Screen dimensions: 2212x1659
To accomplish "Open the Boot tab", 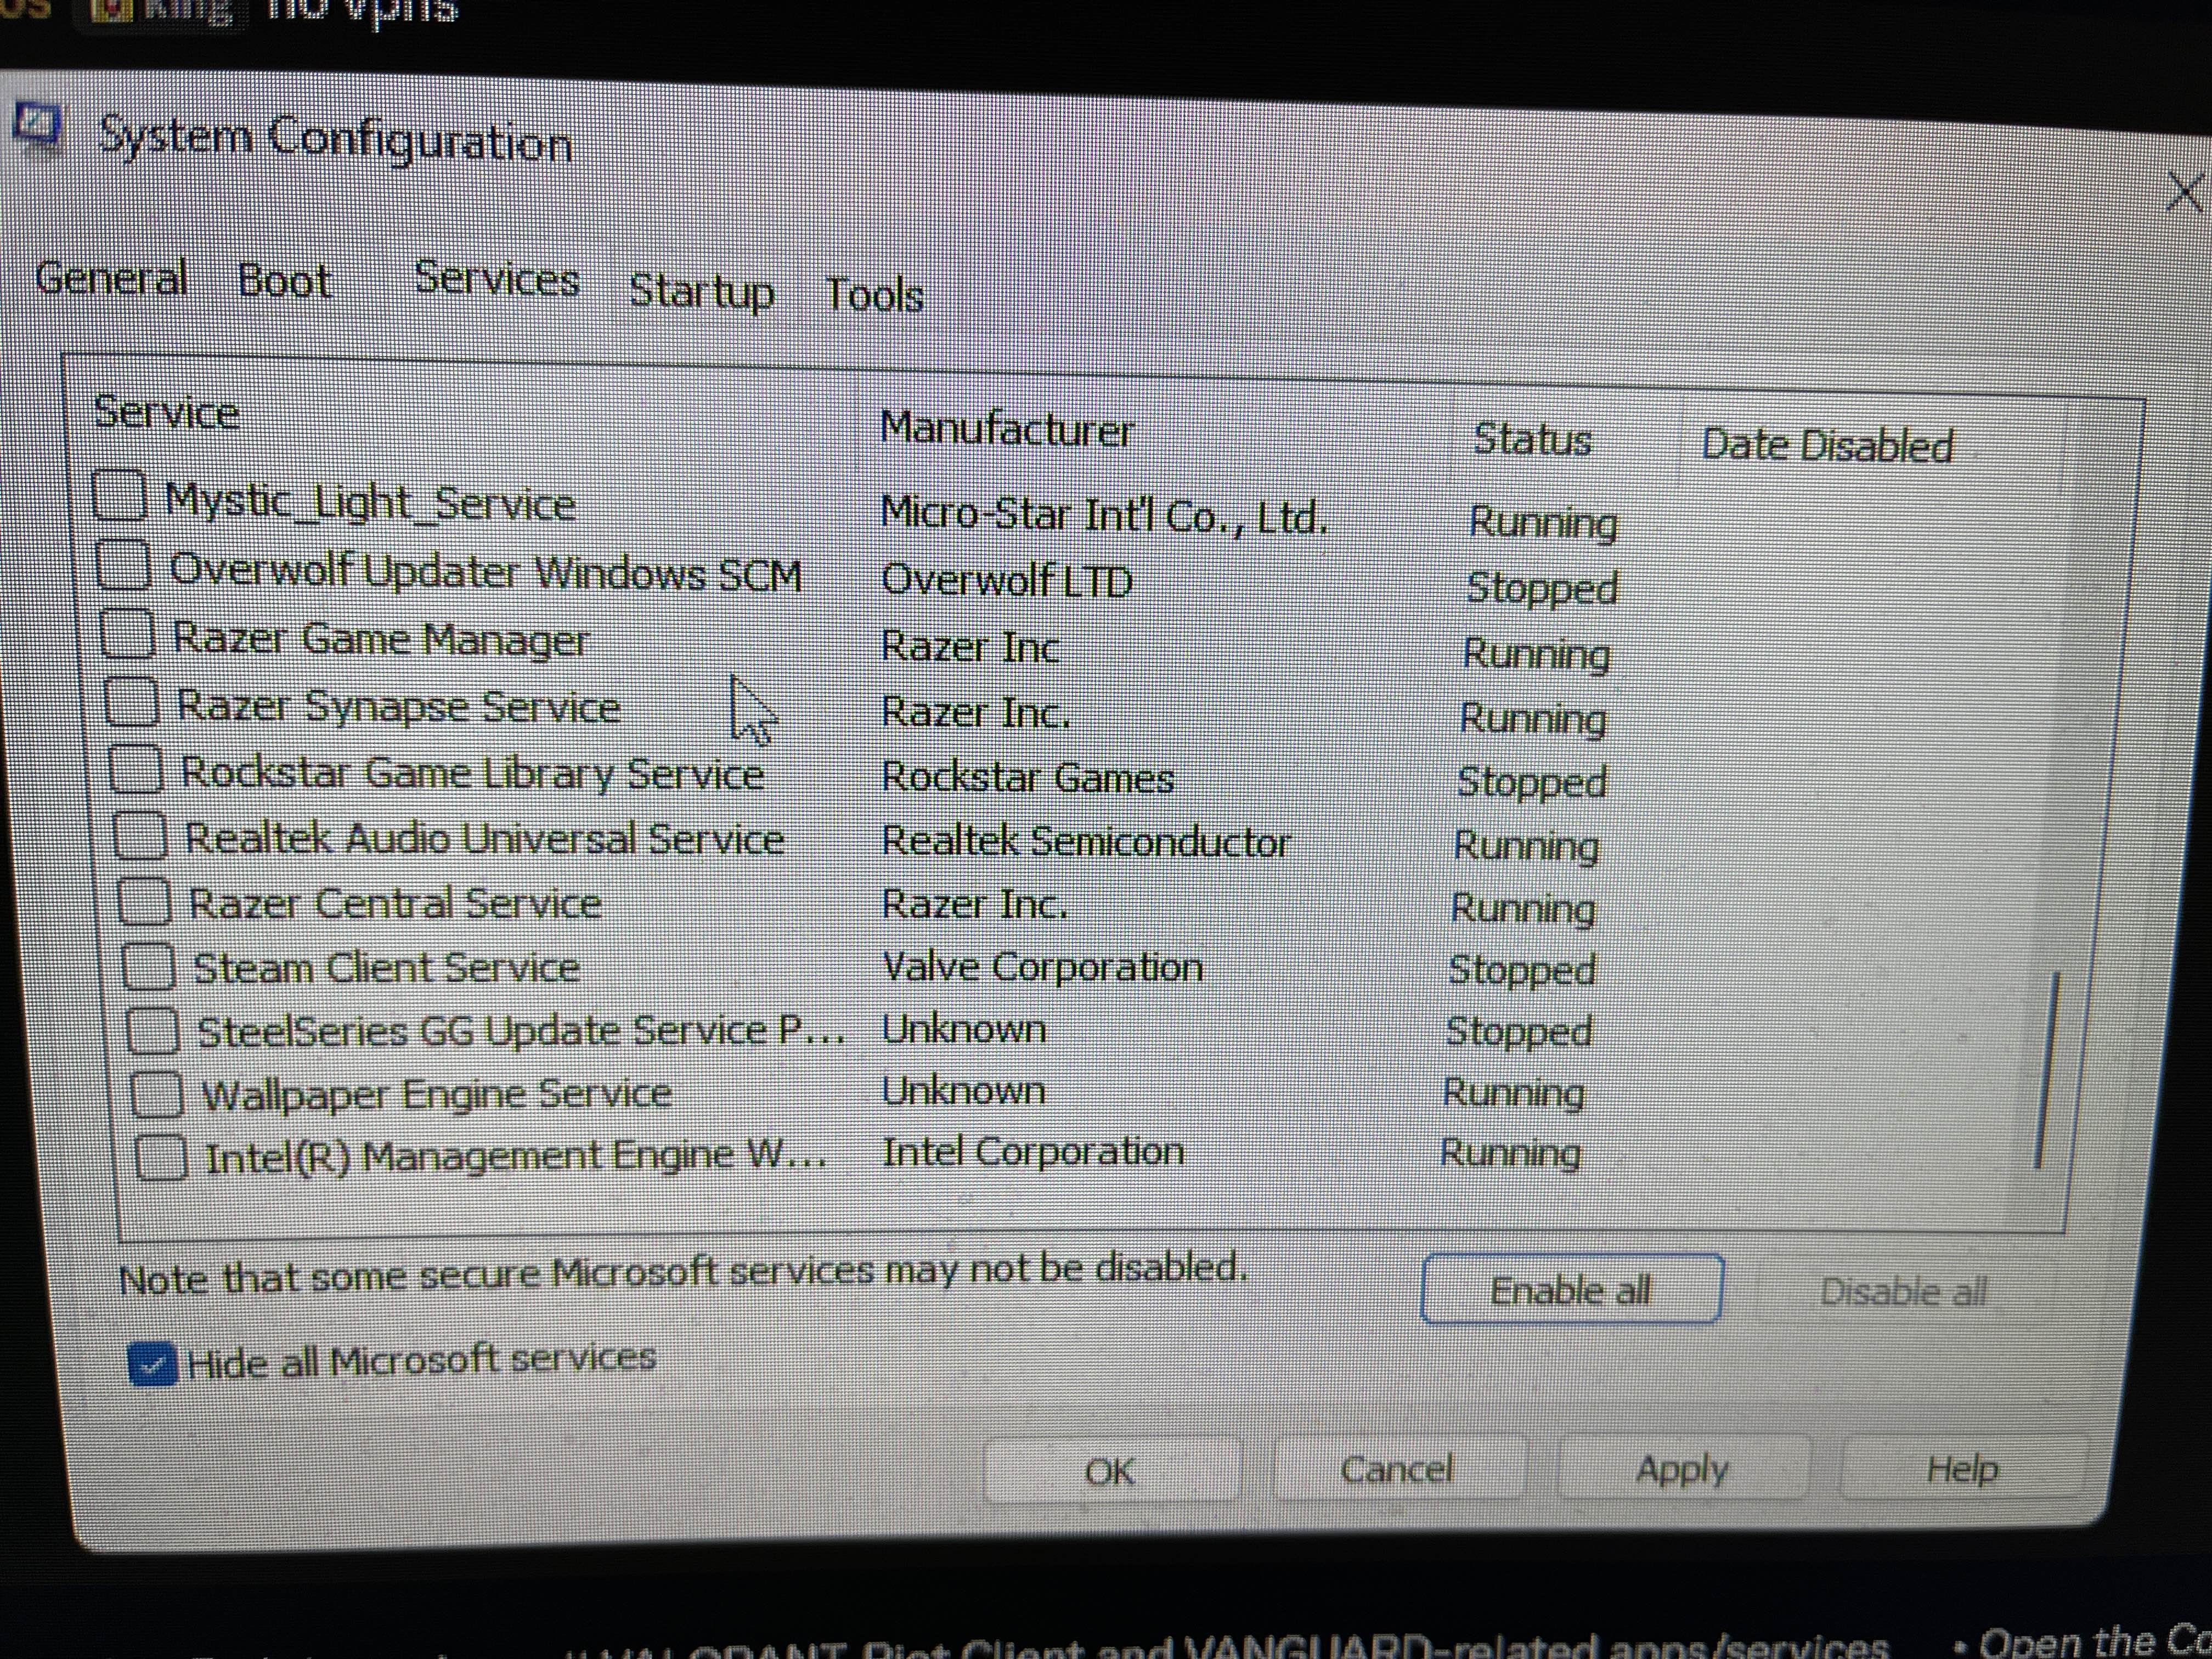I will (284, 281).
